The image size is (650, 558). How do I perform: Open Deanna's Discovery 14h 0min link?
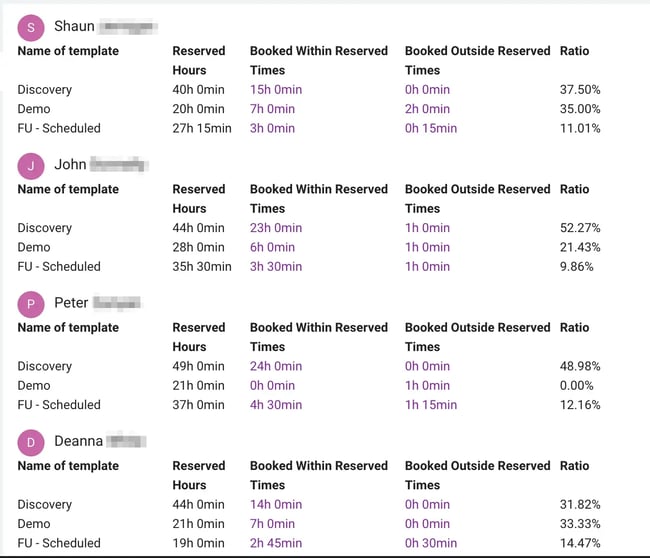pyautogui.click(x=276, y=505)
